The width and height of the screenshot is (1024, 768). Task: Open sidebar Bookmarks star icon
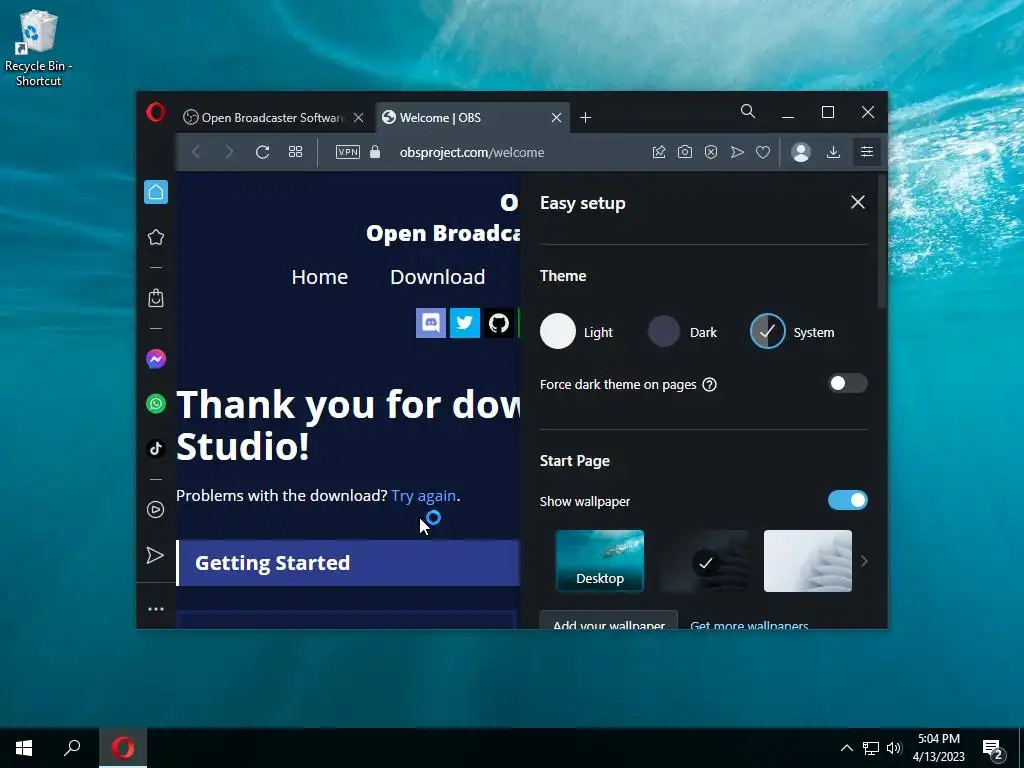click(156, 237)
